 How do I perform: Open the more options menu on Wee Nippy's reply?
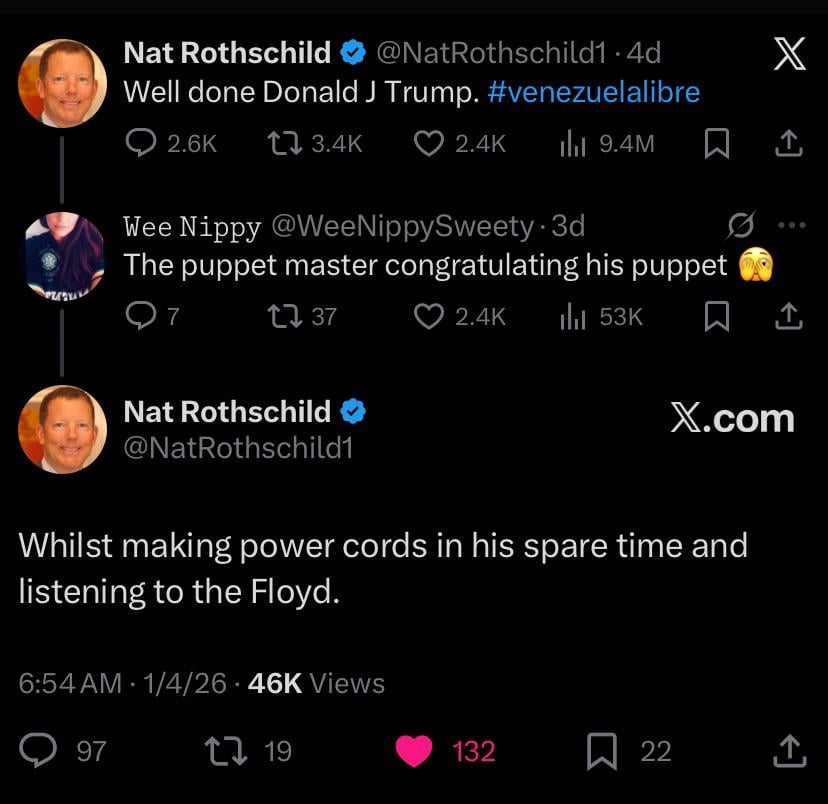[790, 226]
